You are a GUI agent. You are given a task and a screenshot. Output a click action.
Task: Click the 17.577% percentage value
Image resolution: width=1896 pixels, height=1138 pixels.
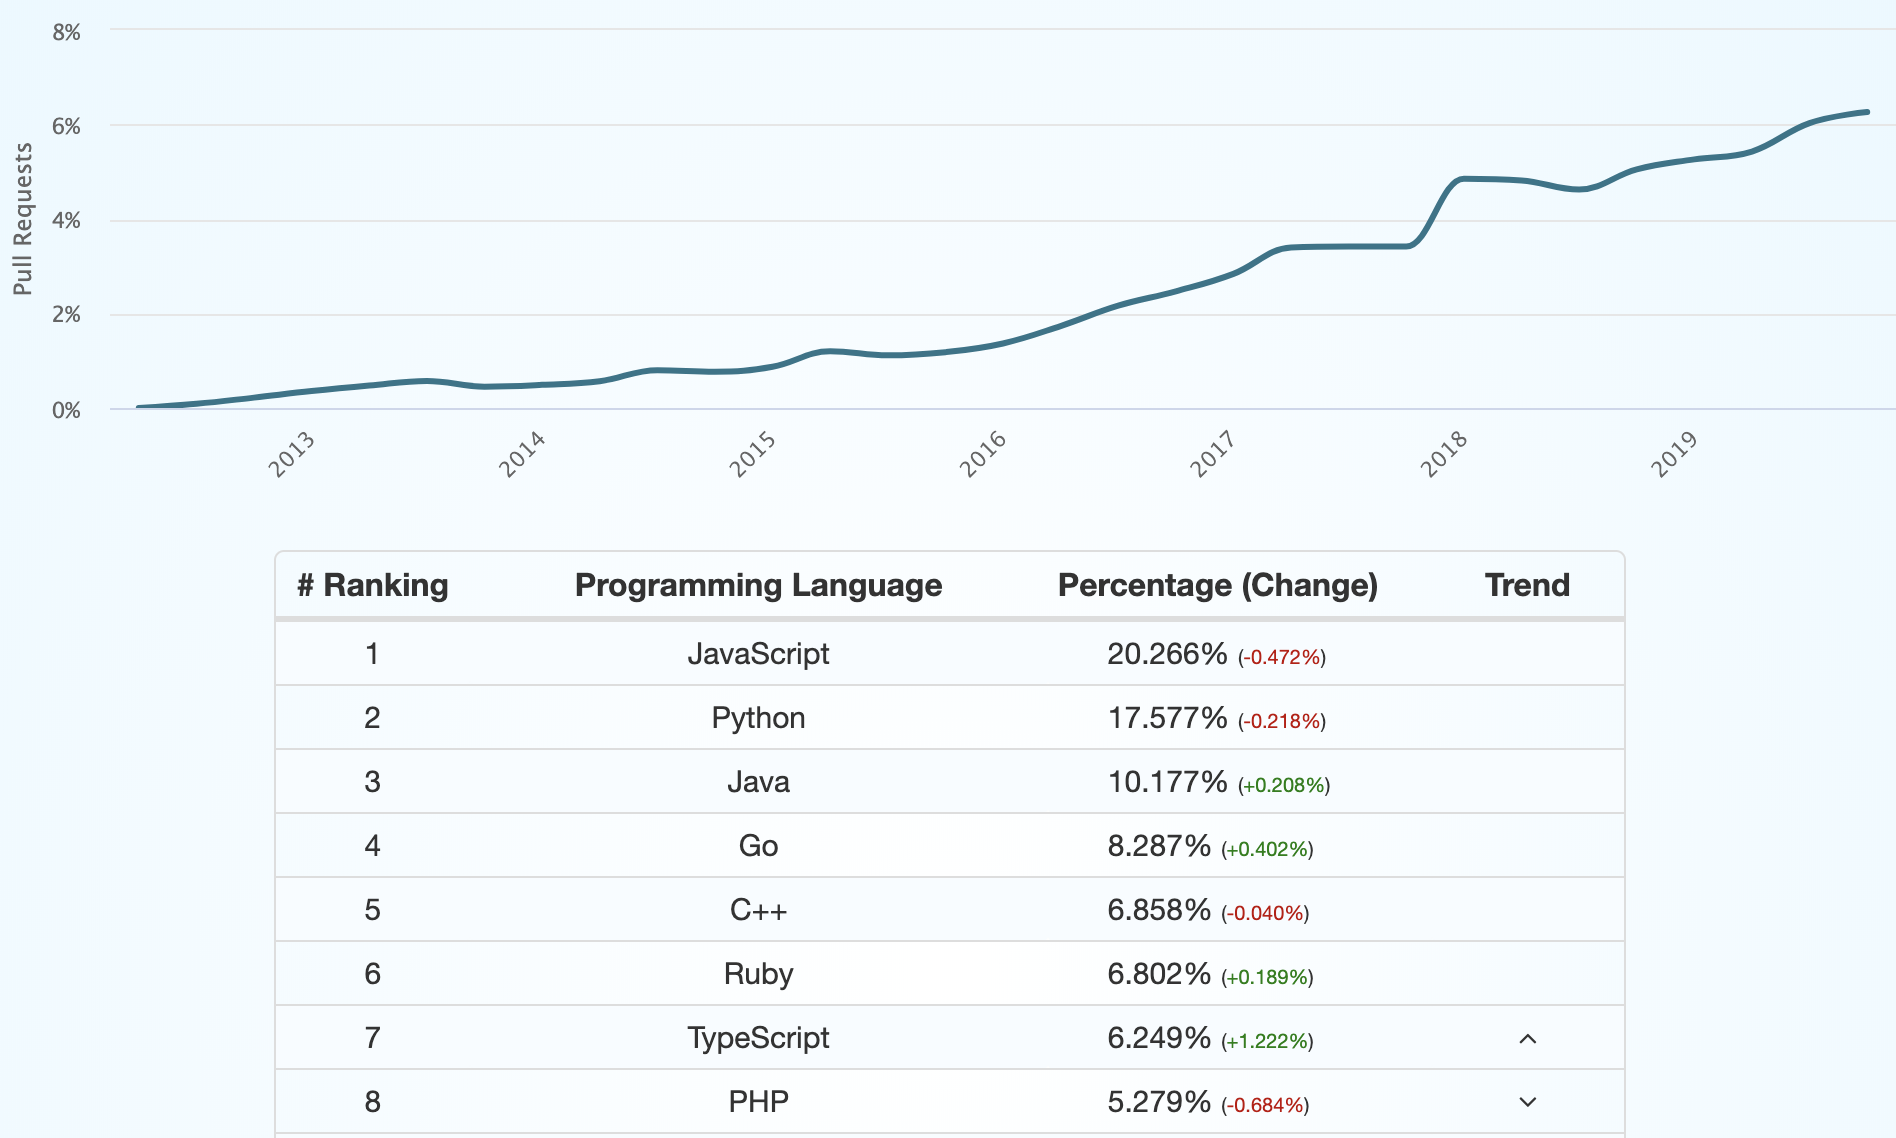pyautogui.click(x=1167, y=718)
